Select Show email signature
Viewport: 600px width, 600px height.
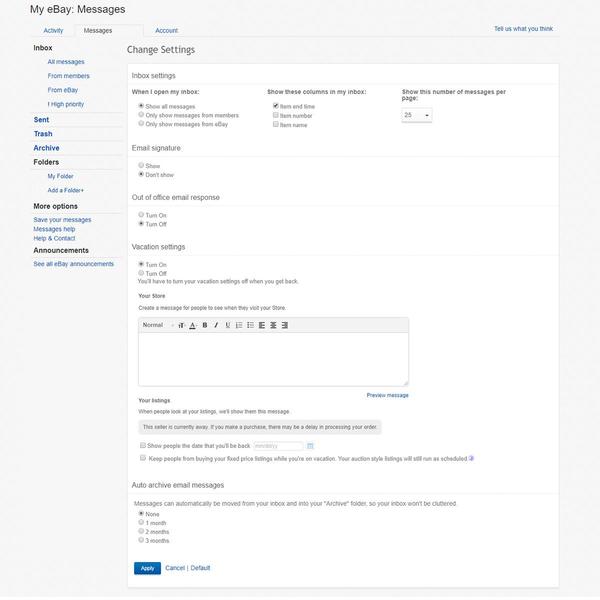141,165
